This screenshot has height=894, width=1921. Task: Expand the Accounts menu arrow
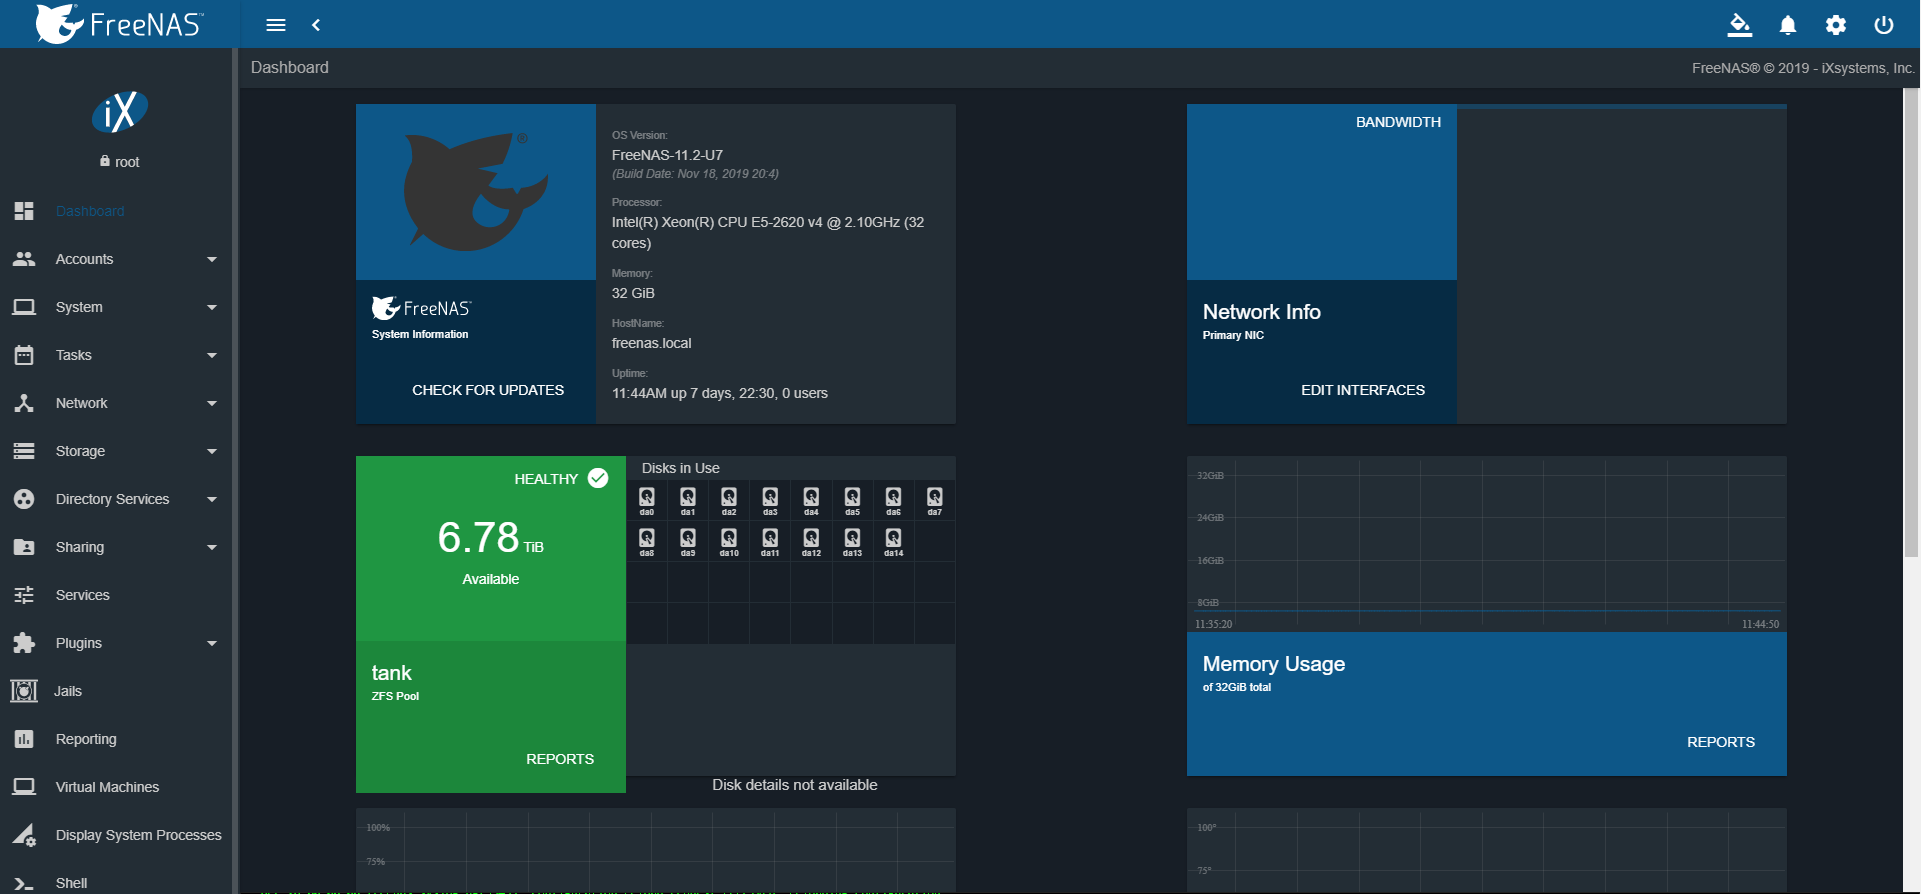pos(212,259)
